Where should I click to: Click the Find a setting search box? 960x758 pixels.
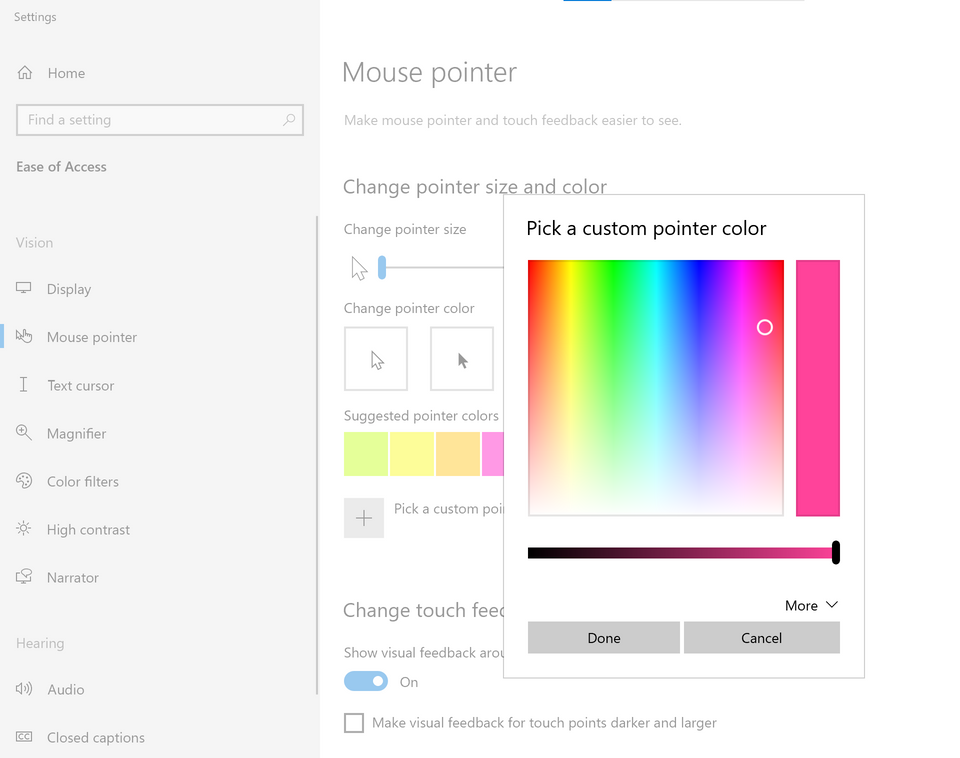[150, 120]
